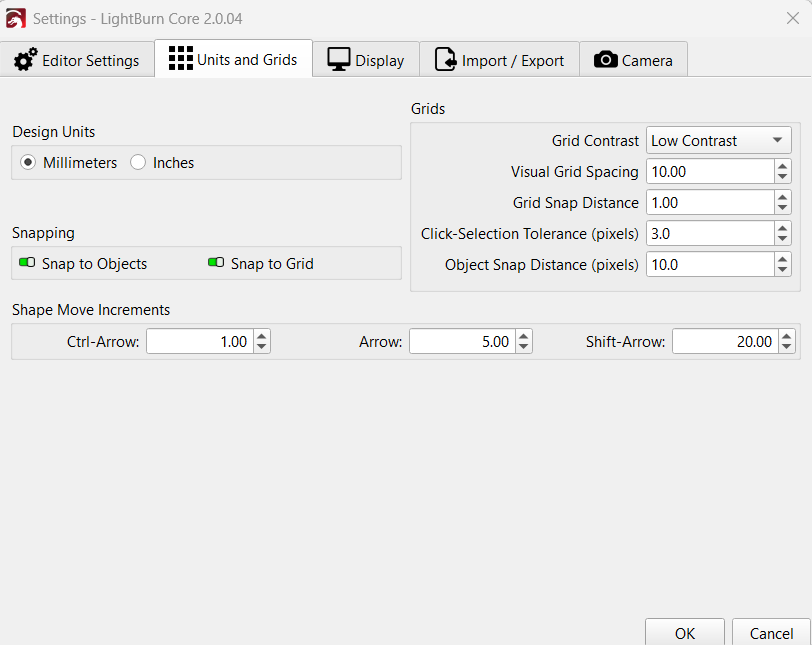Image resolution: width=812 pixels, height=645 pixels.
Task: Raise Ctrl-Arrow increment with up arrow
Action: (261, 337)
